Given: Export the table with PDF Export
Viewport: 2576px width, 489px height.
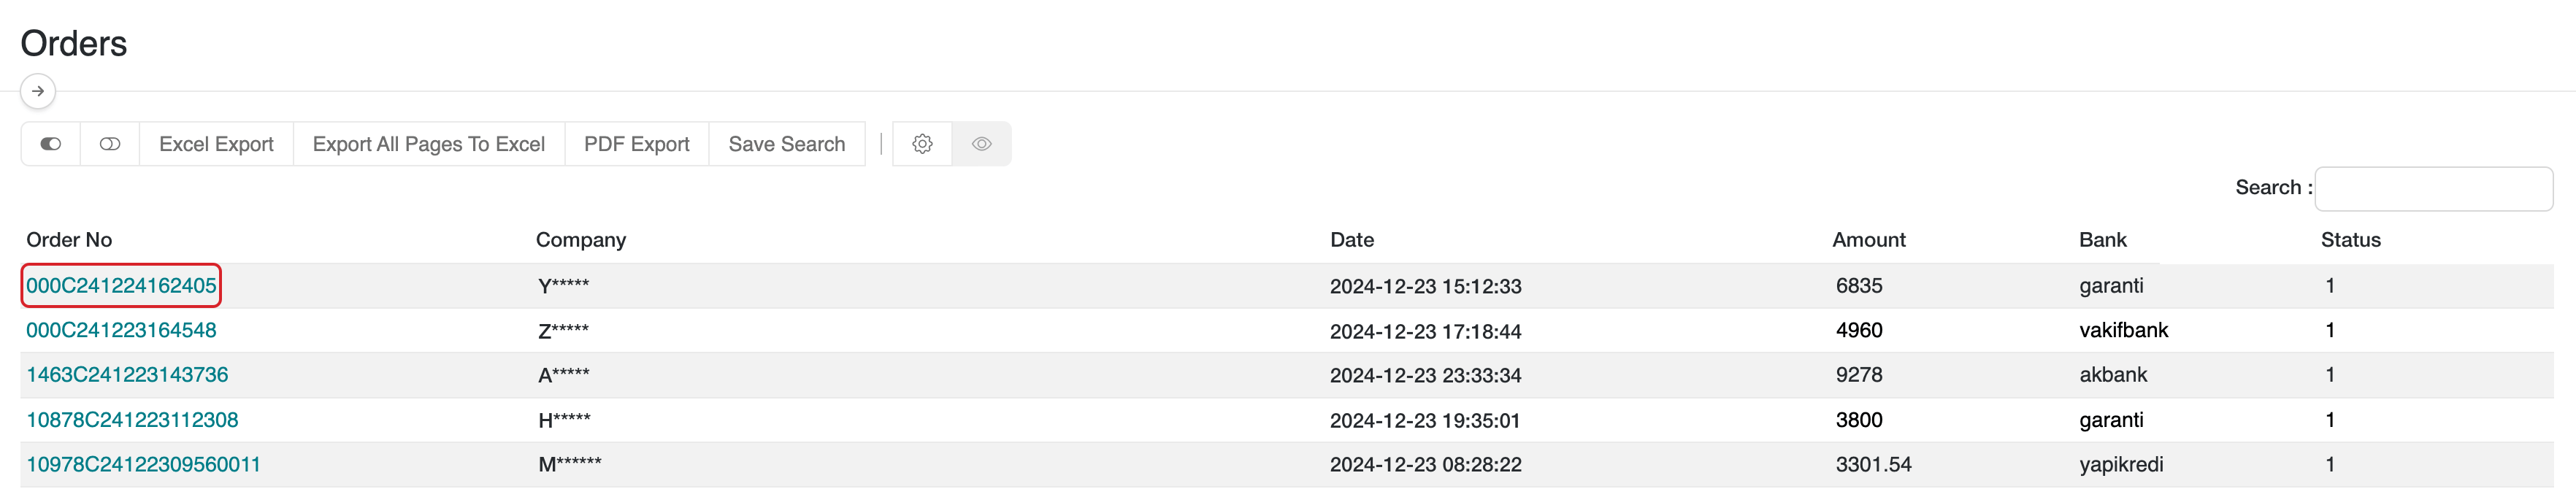Looking at the screenshot, I should coord(636,144).
